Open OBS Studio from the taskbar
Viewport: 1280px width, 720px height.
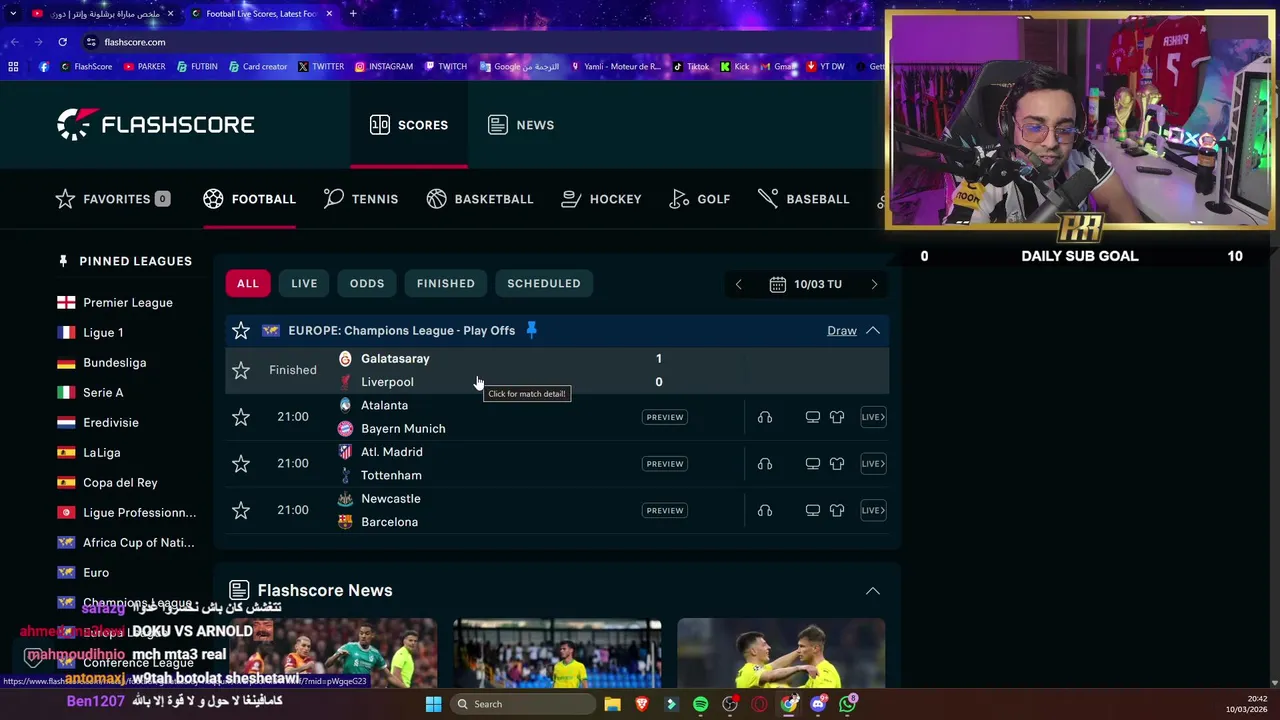[x=730, y=704]
